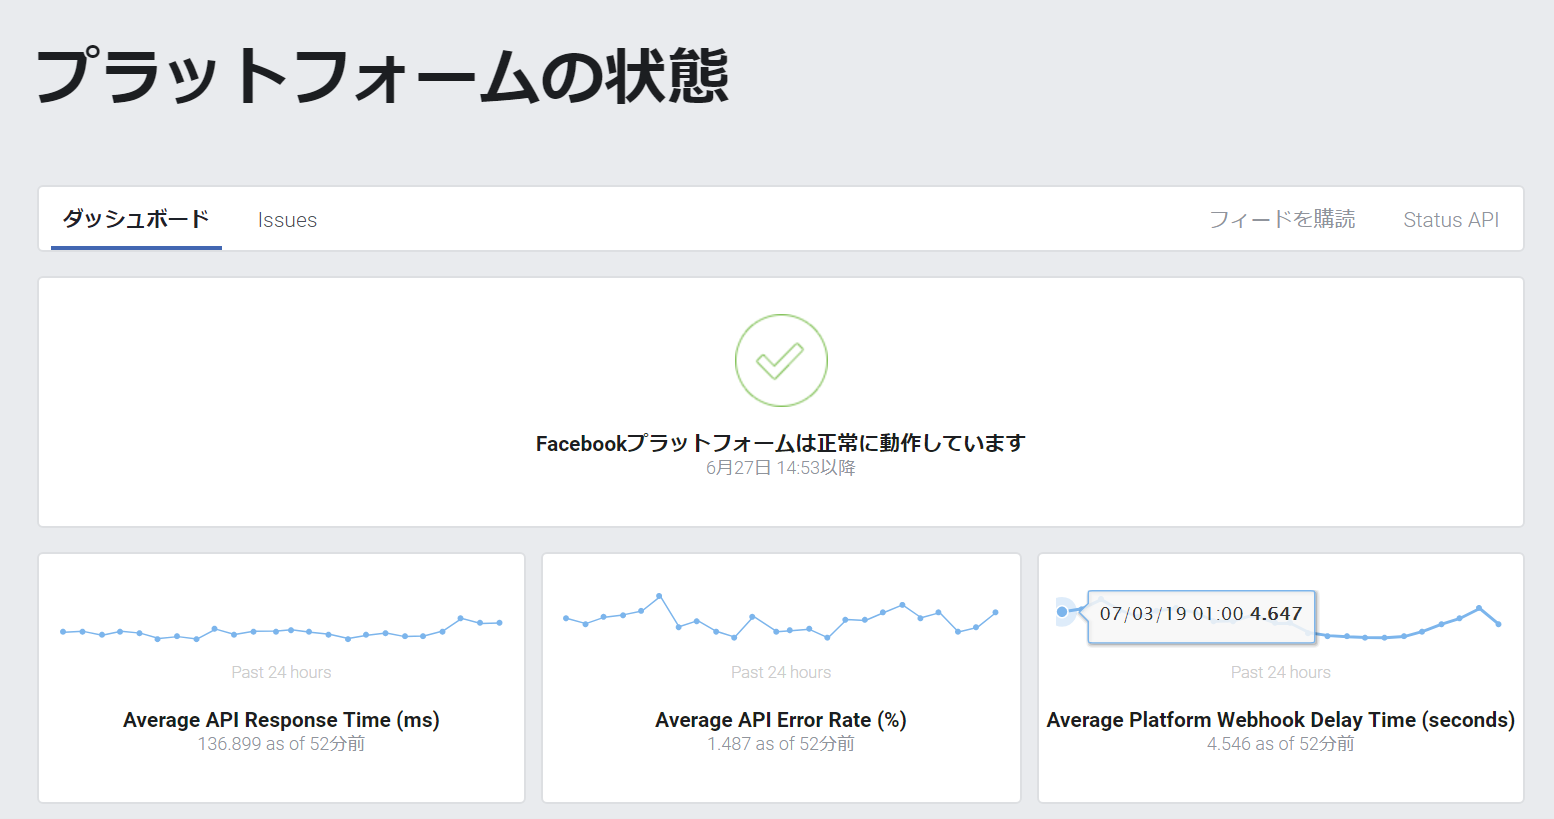
Task: Switch to the ダッシュボード tab
Action: 136,219
